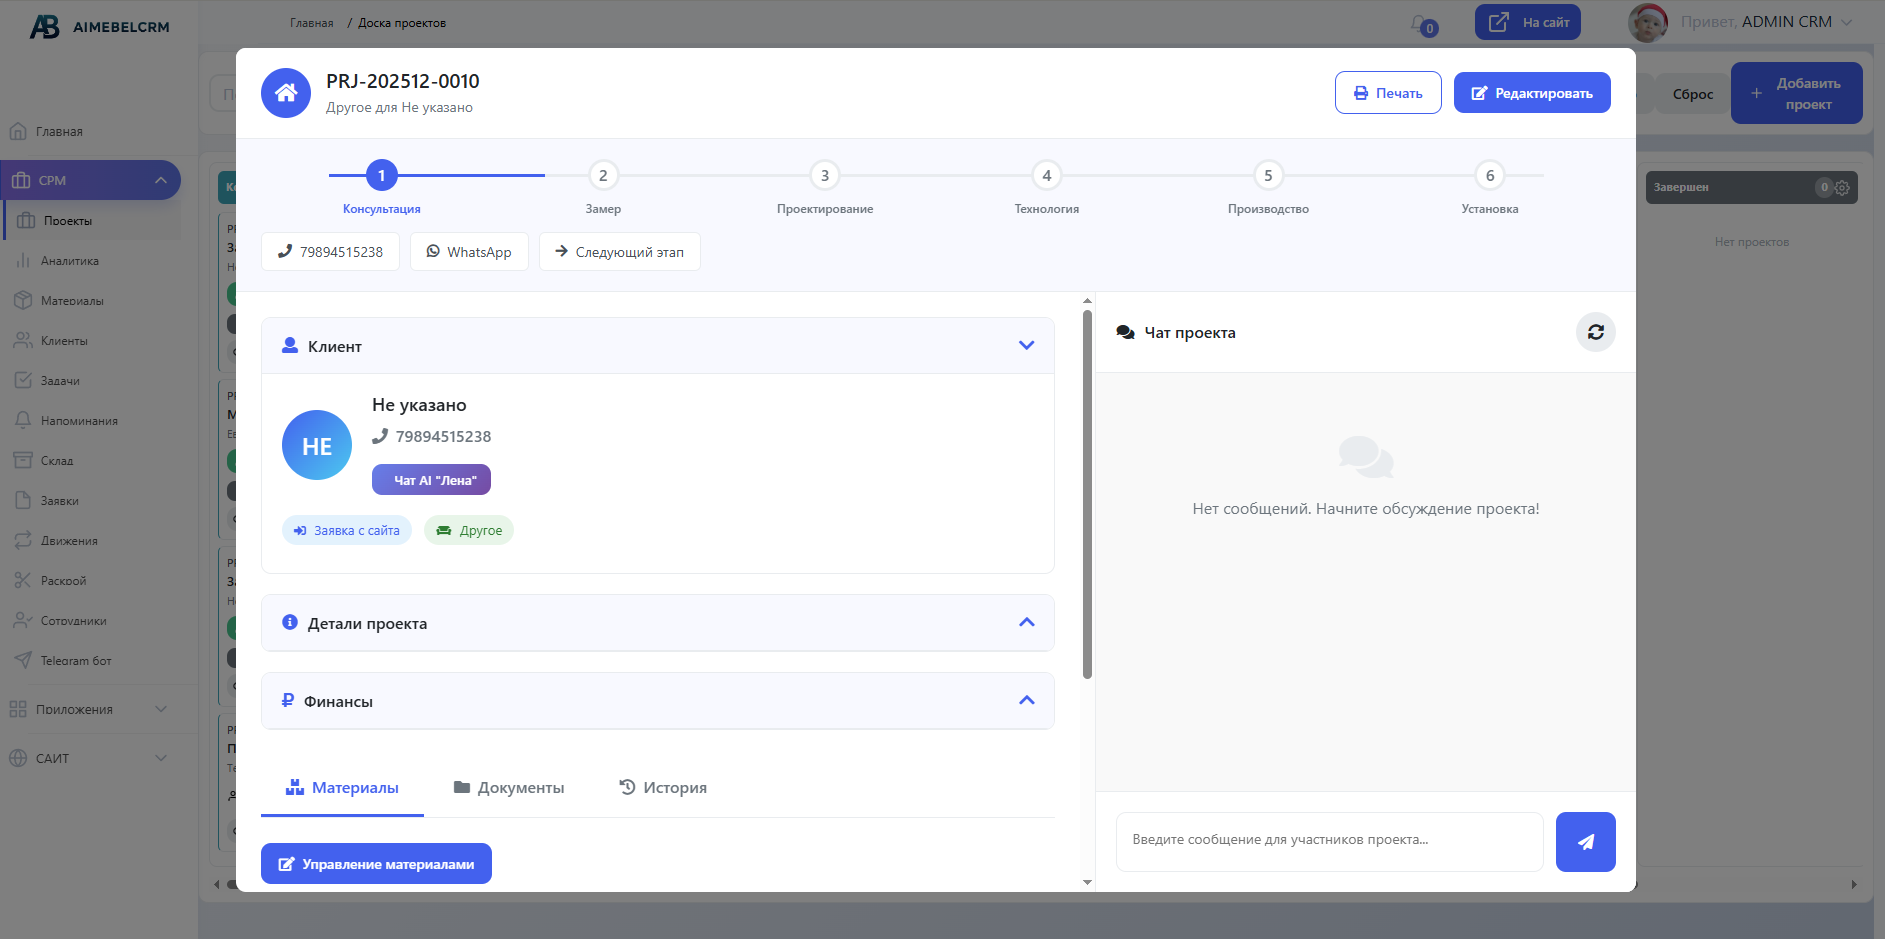Expand the Финансы section
The width and height of the screenshot is (1885, 939).
[1026, 701]
